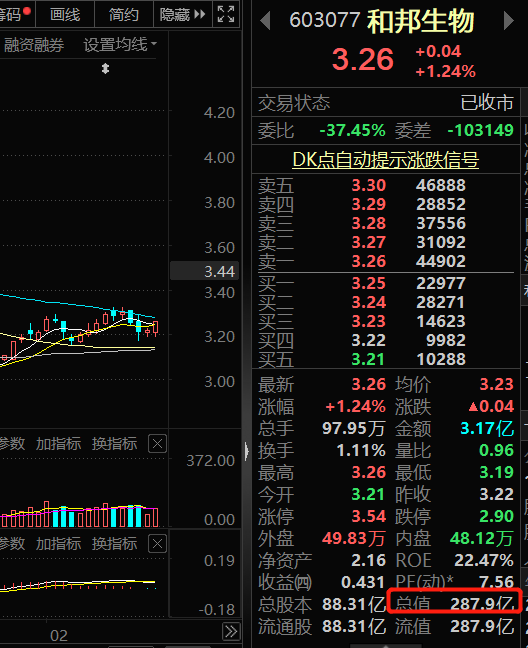Click 参数 in the bottom indicator panel
Screen dimensions: 528x648
point(12,543)
